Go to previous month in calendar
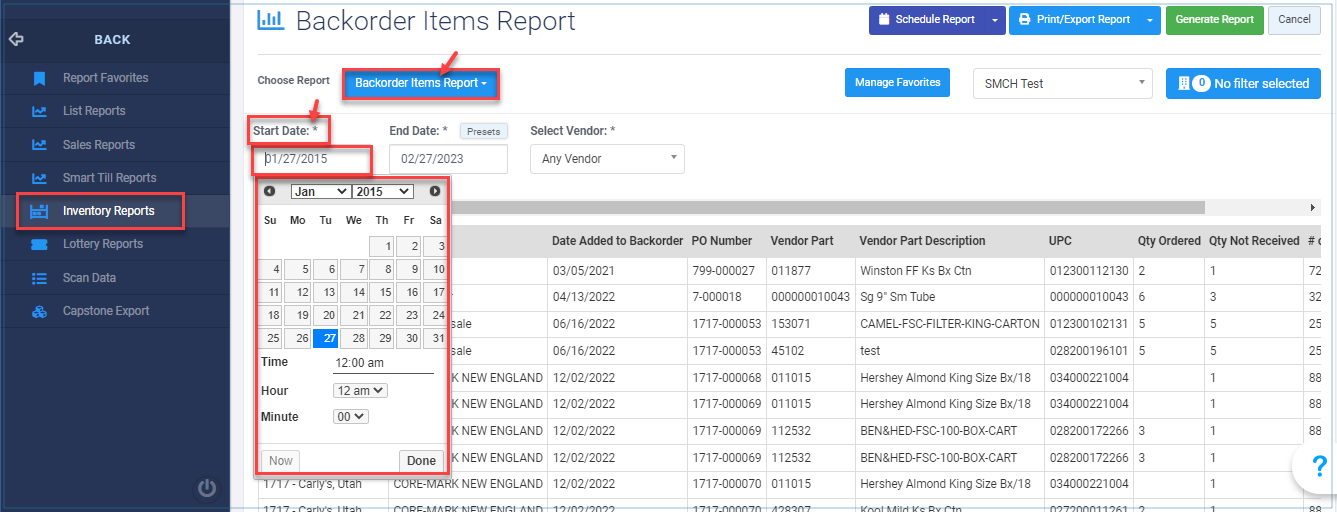1337x512 pixels. (x=269, y=191)
